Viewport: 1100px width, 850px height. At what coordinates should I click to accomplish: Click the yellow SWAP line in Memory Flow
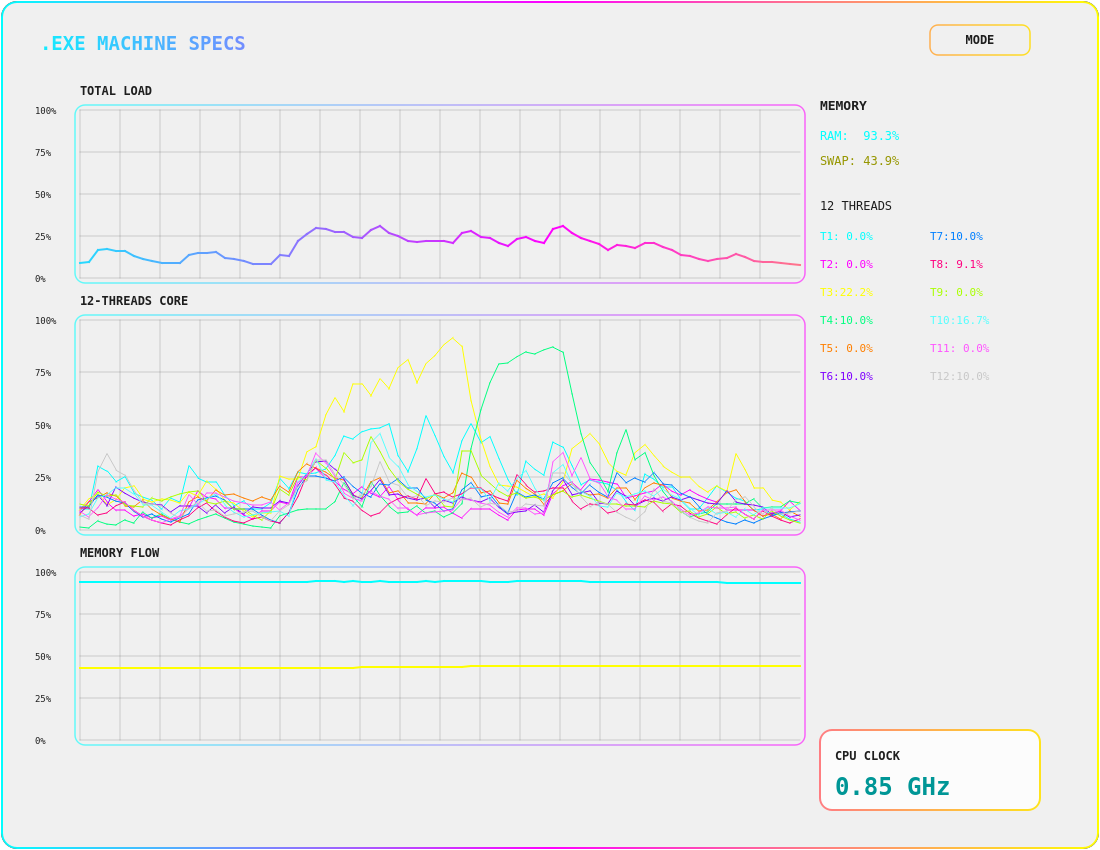[440, 667]
